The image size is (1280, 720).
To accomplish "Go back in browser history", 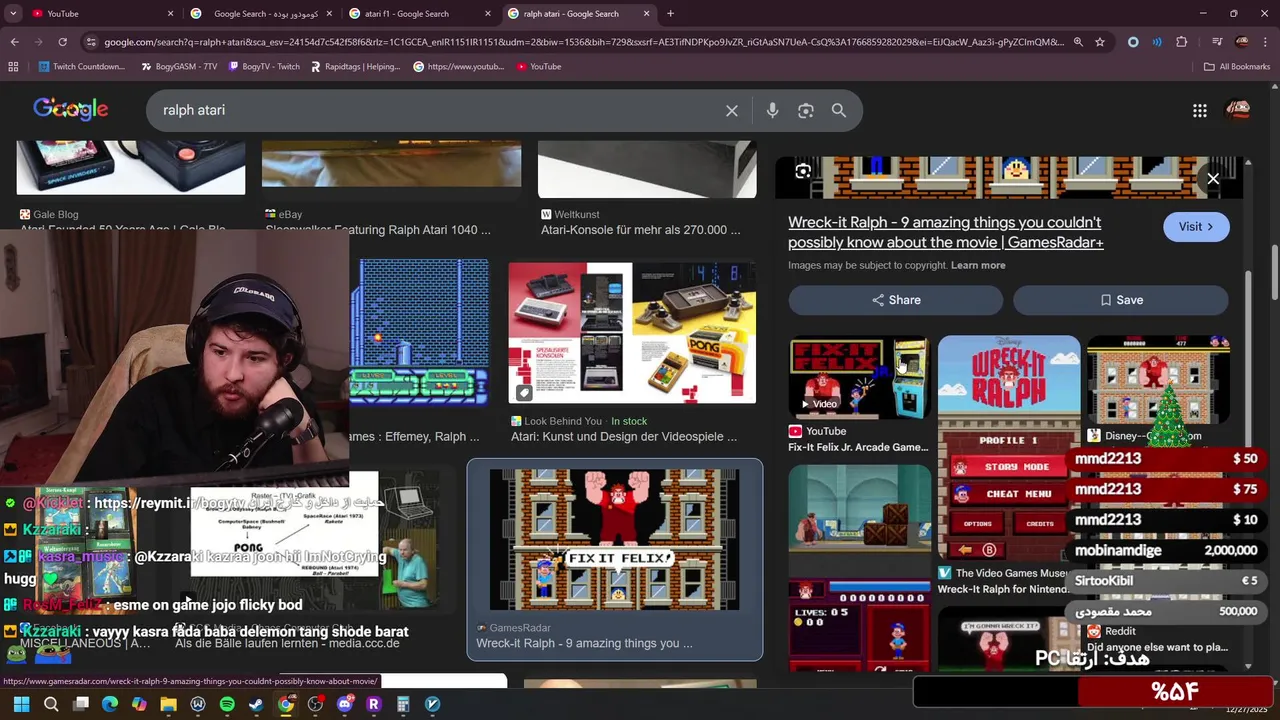I will (14, 42).
